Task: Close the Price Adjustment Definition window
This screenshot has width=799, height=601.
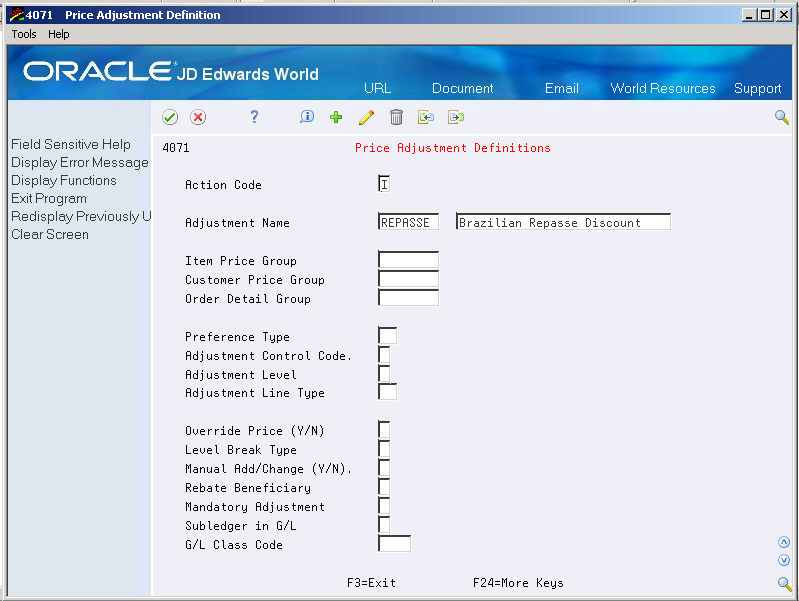Action: [x=784, y=15]
